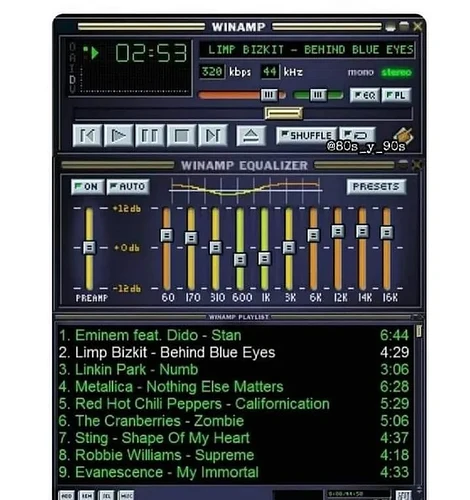Click the A always-on-top letter in clutterbar
Image resolution: width=470 pixels, height=500 pixels.
coord(72,57)
